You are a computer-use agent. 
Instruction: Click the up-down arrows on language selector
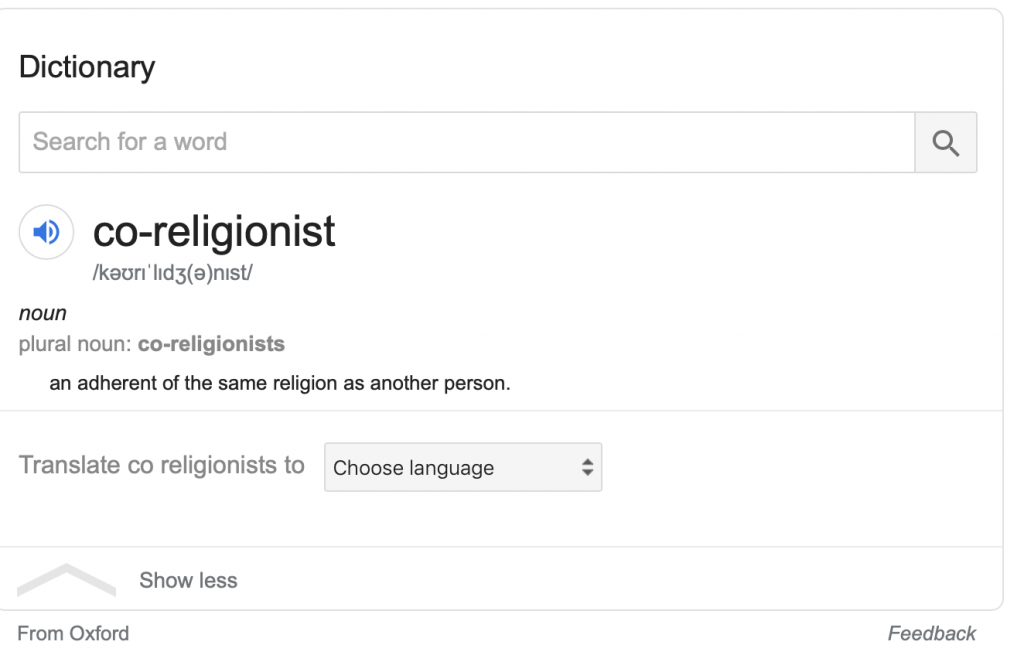tap(587, 467)
